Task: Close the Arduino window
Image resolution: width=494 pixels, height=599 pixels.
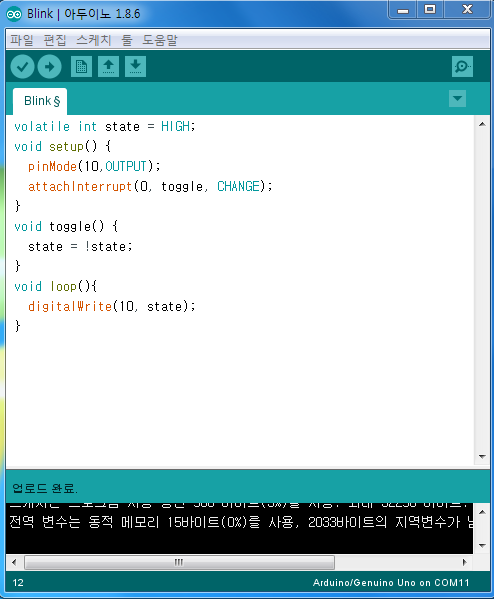Action: (467, 10)
